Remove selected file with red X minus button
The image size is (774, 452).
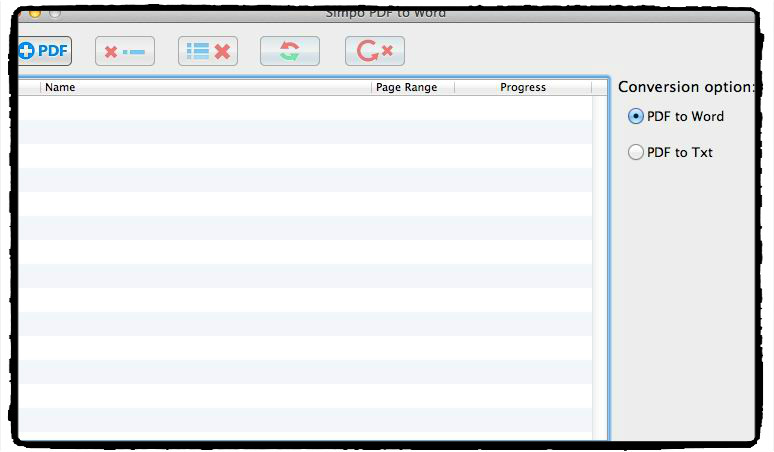pyautogui.click(x=125, y=51)
